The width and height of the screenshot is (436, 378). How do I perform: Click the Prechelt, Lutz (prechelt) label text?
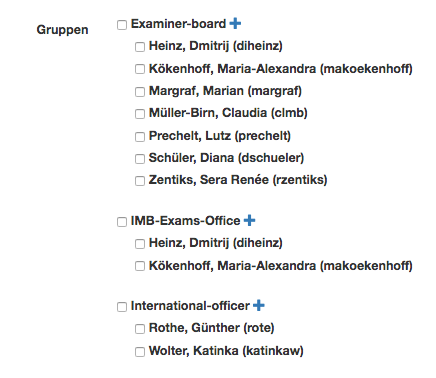point(220,136)
